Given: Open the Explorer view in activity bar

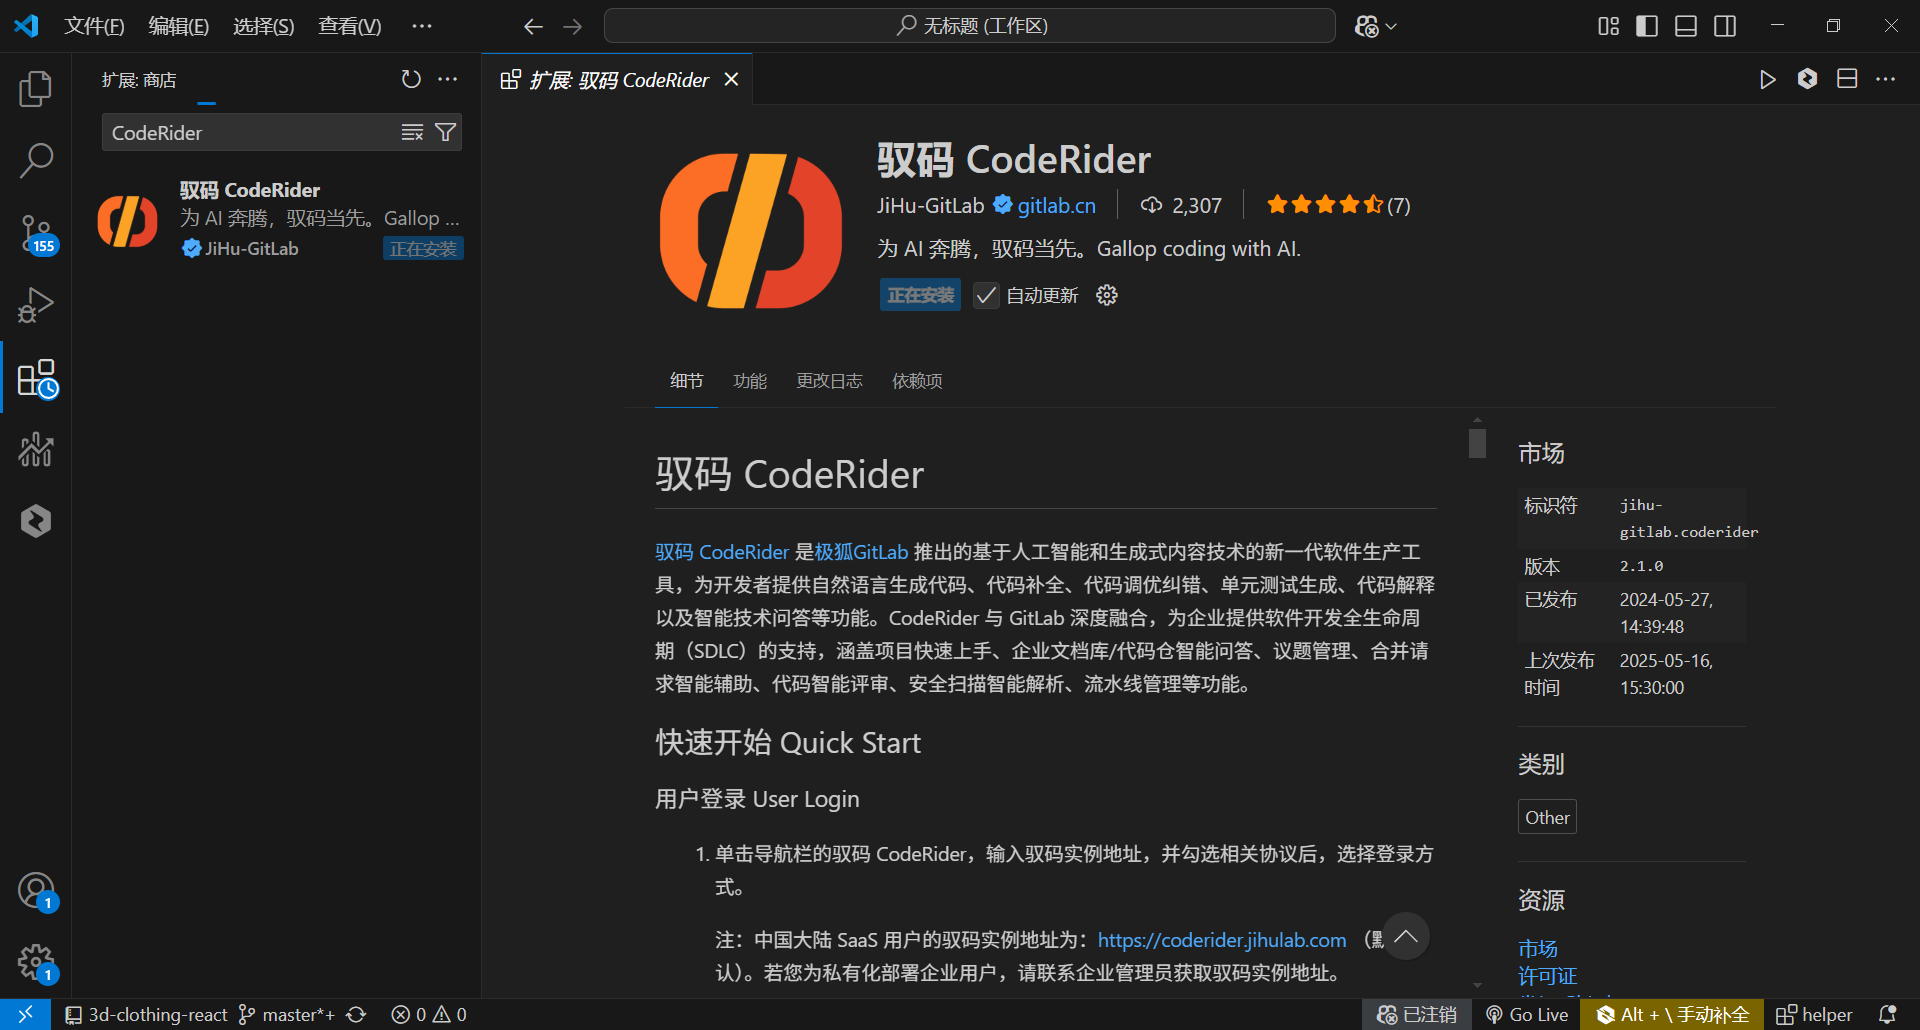Looking at the screenshot, I should [36, 89].
